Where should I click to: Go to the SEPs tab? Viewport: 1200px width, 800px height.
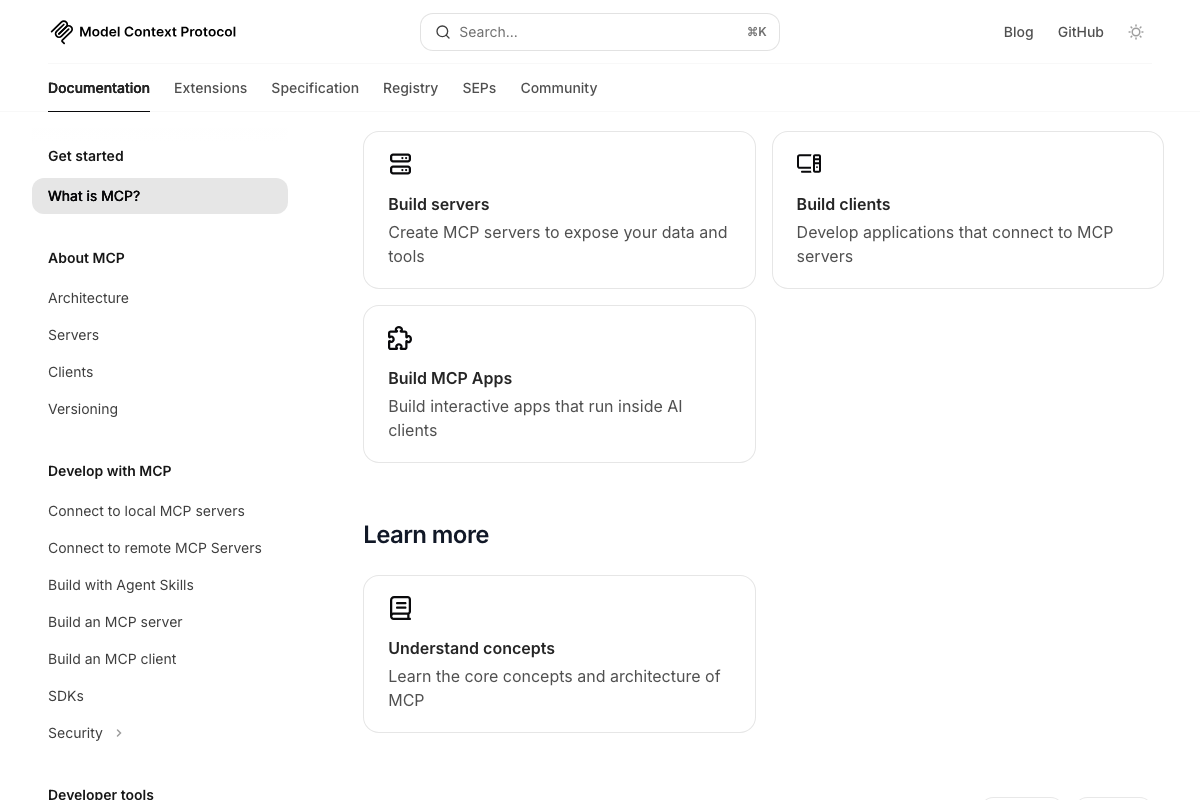click(479, 88)
